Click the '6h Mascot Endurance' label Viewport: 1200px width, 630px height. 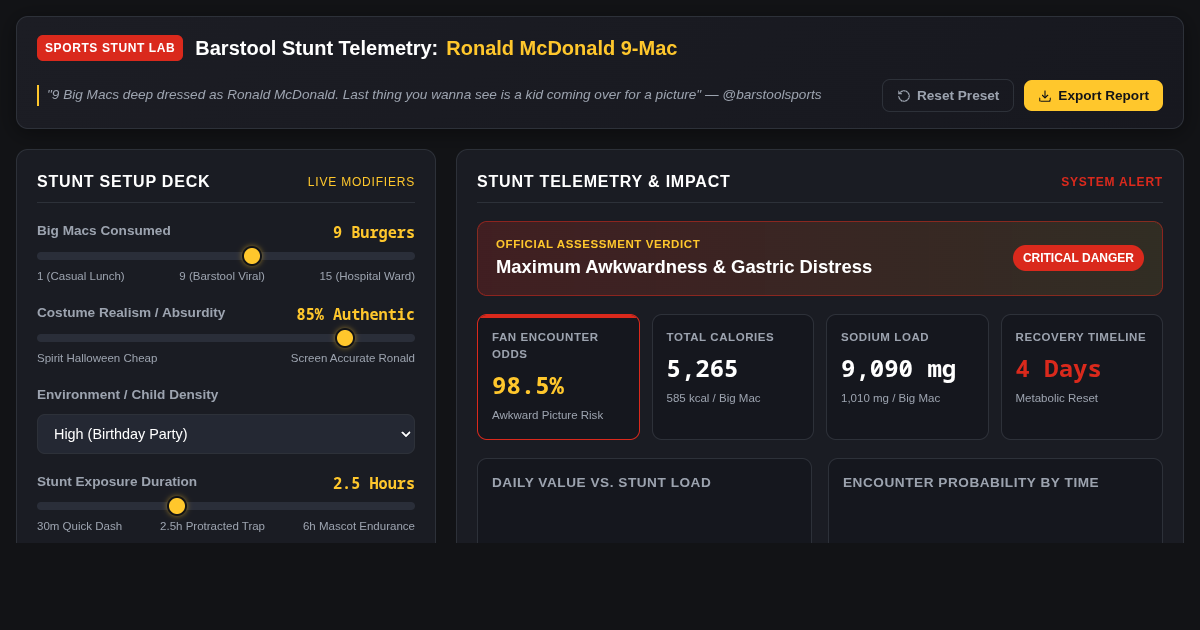click(x=359, y=526)
